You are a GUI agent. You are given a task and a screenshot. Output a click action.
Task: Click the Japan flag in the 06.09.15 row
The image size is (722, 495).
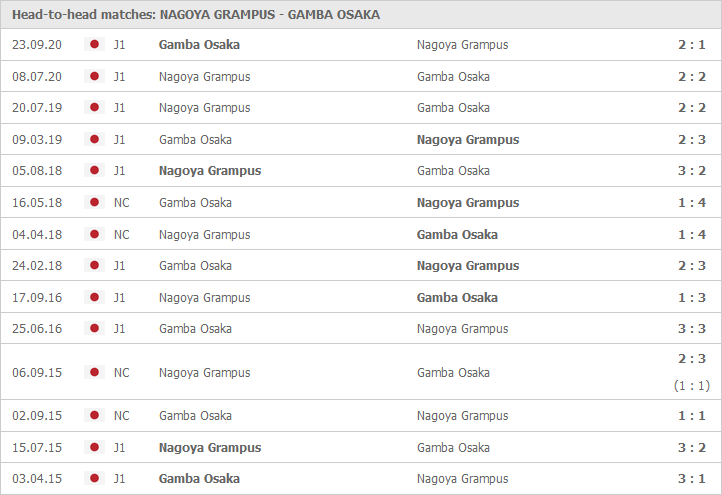(x=94, y=372)
